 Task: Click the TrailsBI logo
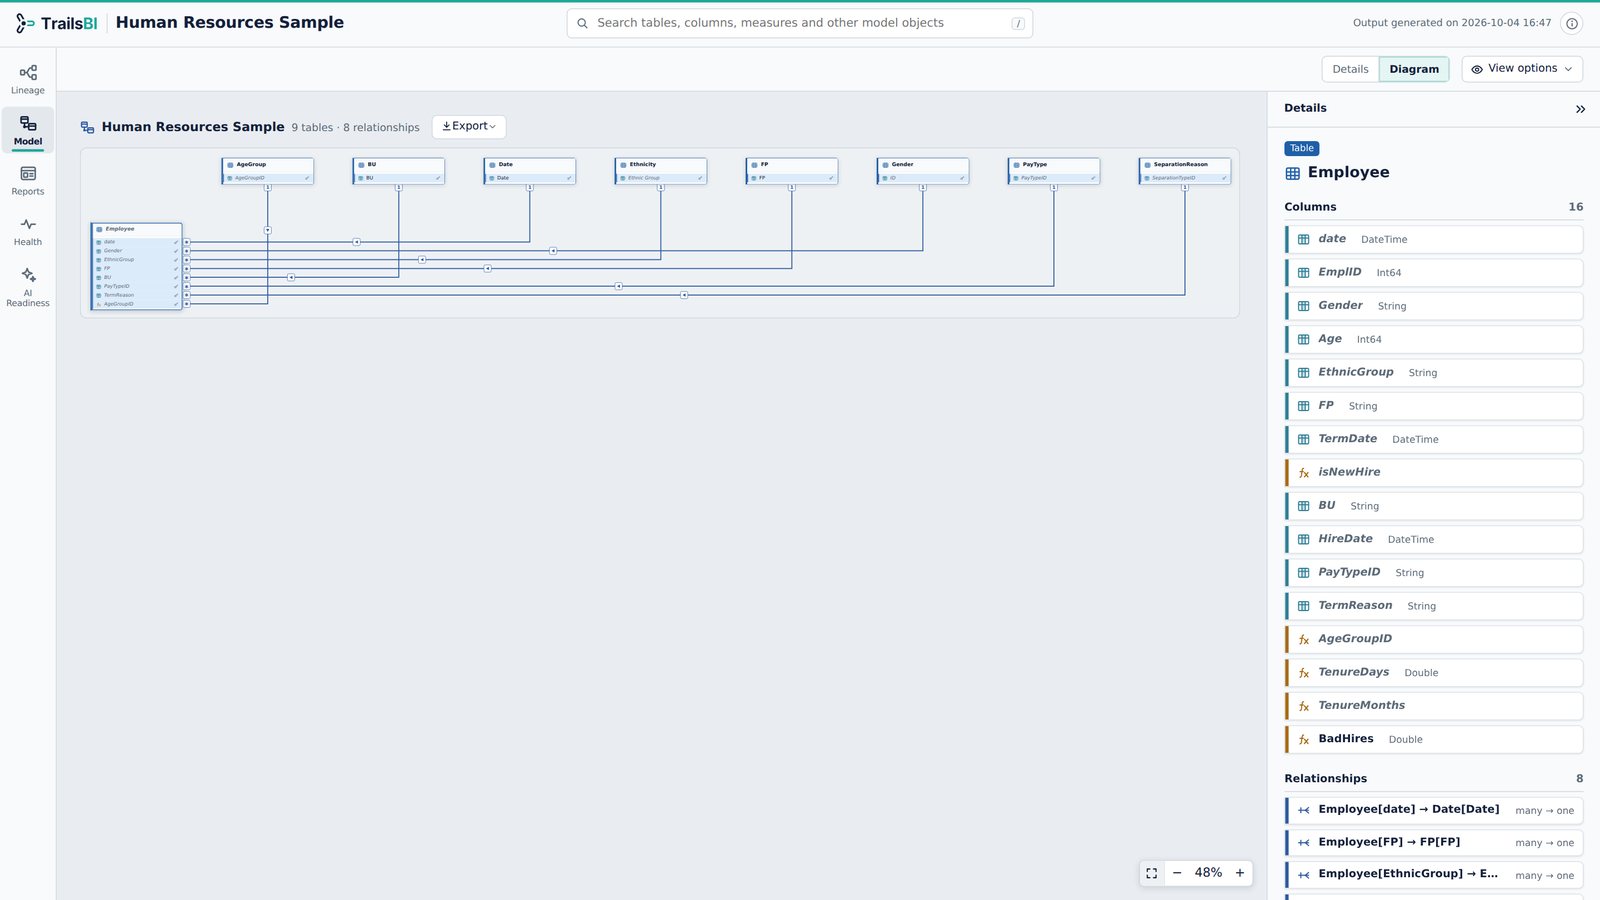click(57, 23)
